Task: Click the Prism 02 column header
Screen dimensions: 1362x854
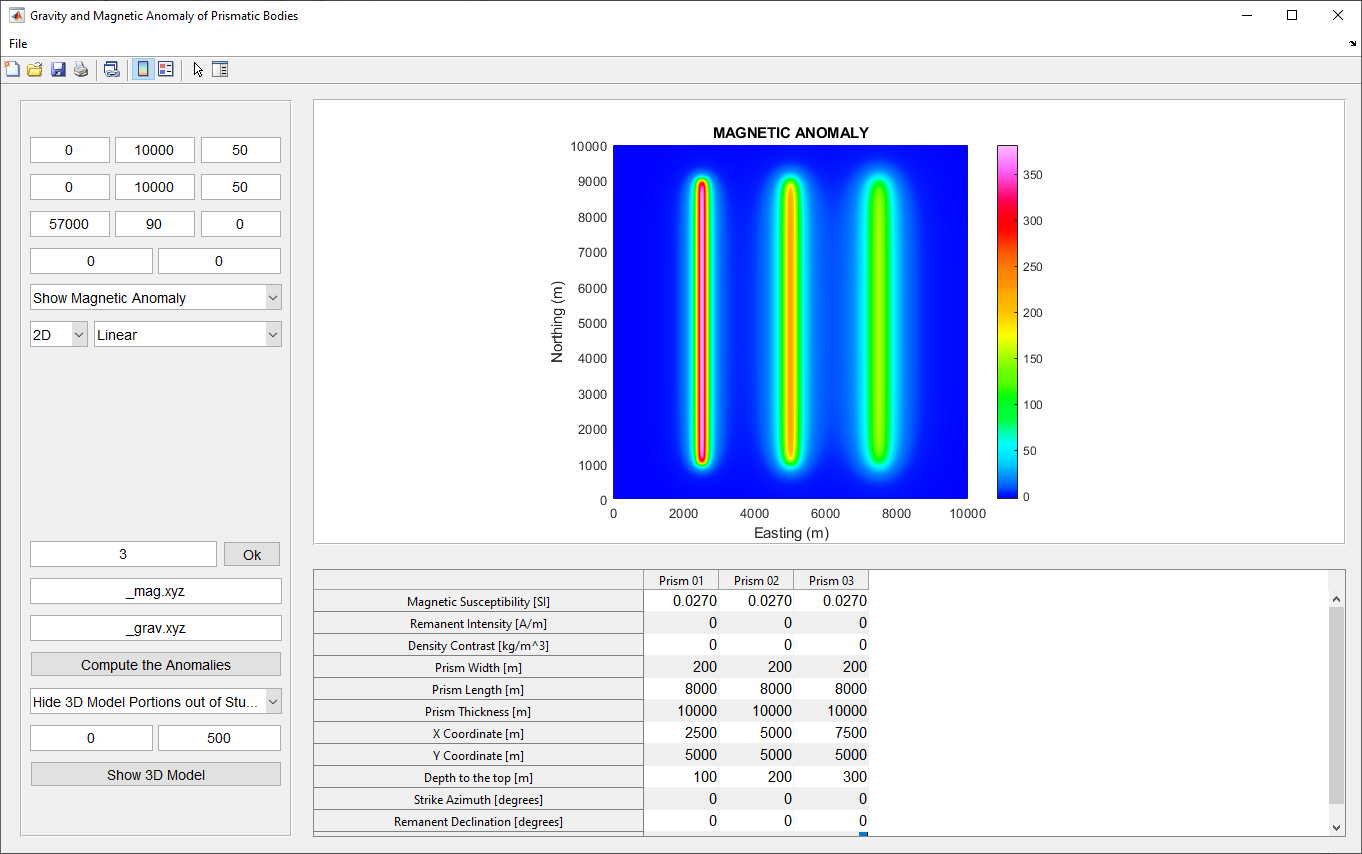Action: tap(756, 580)
